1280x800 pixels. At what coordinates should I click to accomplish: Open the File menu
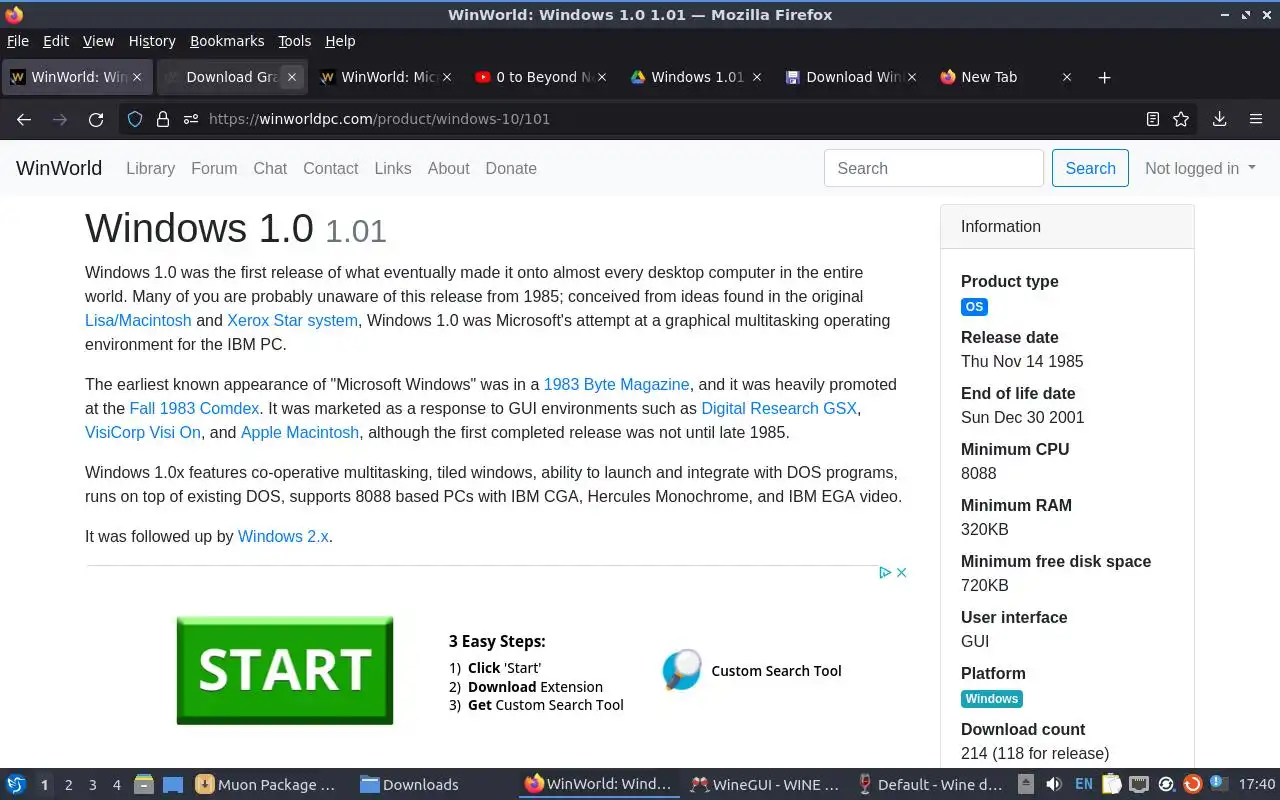pos(18,41)
